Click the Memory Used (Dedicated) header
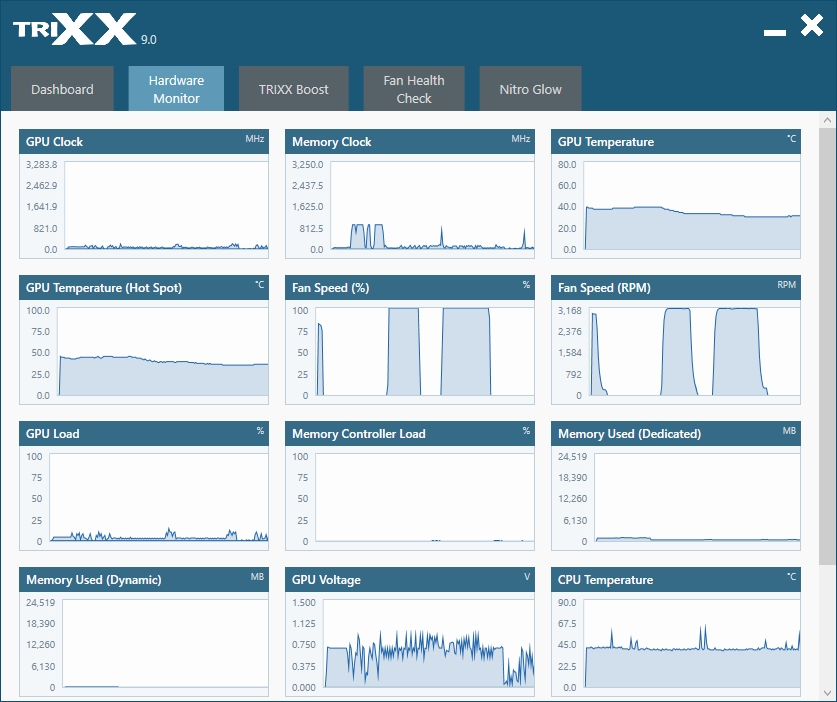Viewport: 837px width, 702px height. [676, 433]
